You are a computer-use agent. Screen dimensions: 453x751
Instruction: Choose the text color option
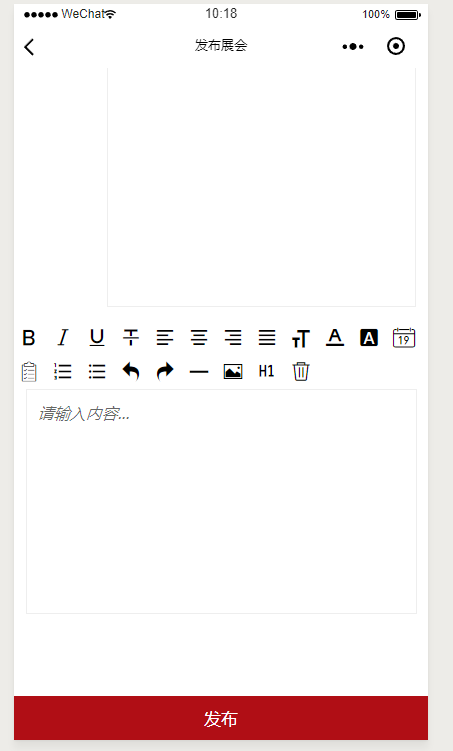tap(335, 338)
